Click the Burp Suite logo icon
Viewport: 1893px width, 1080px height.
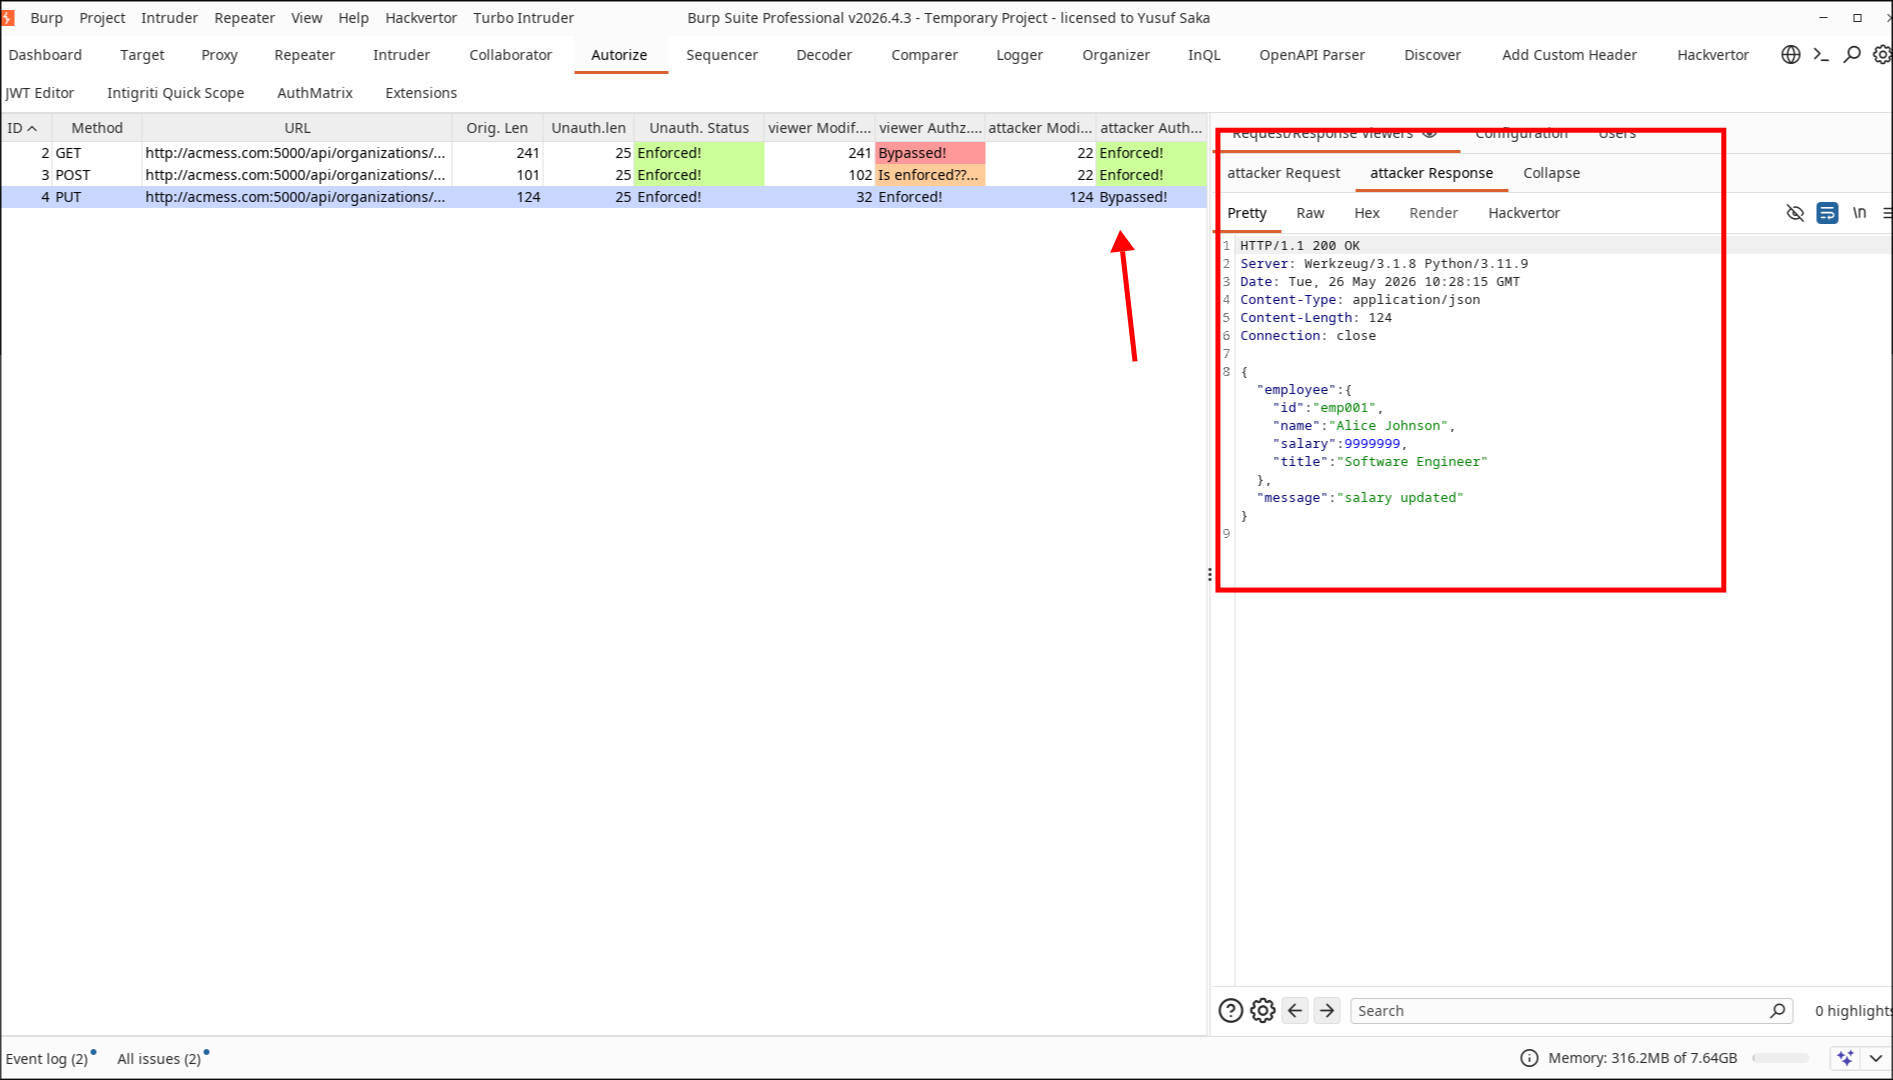point(8,17)
